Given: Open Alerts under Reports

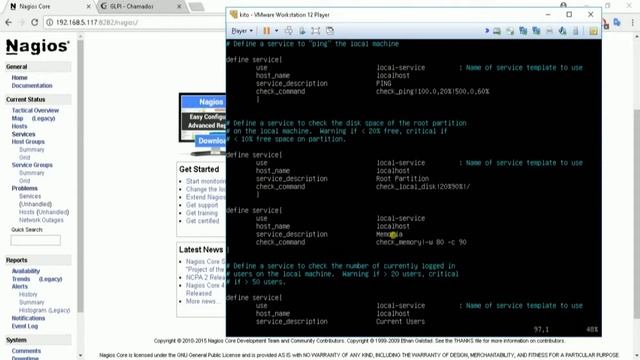Looking at the screenshot, I should tap(20, 287).
